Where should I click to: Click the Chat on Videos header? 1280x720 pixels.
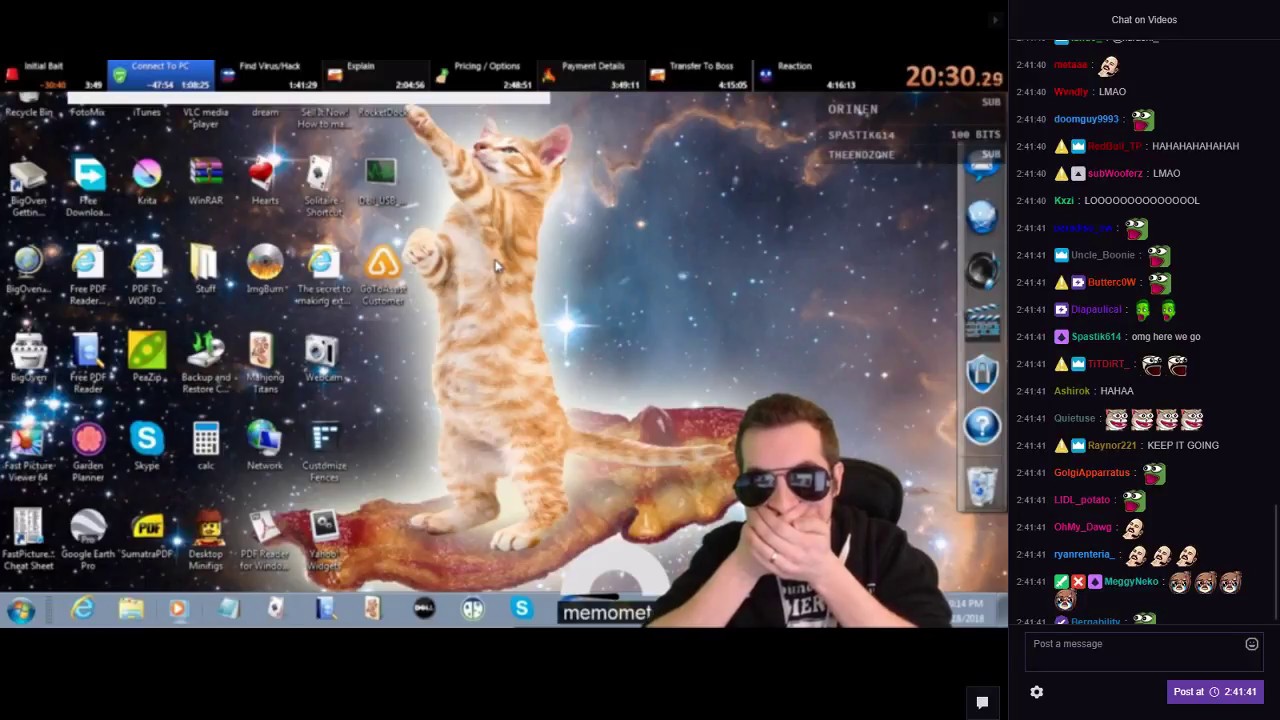click(1144, 20)
